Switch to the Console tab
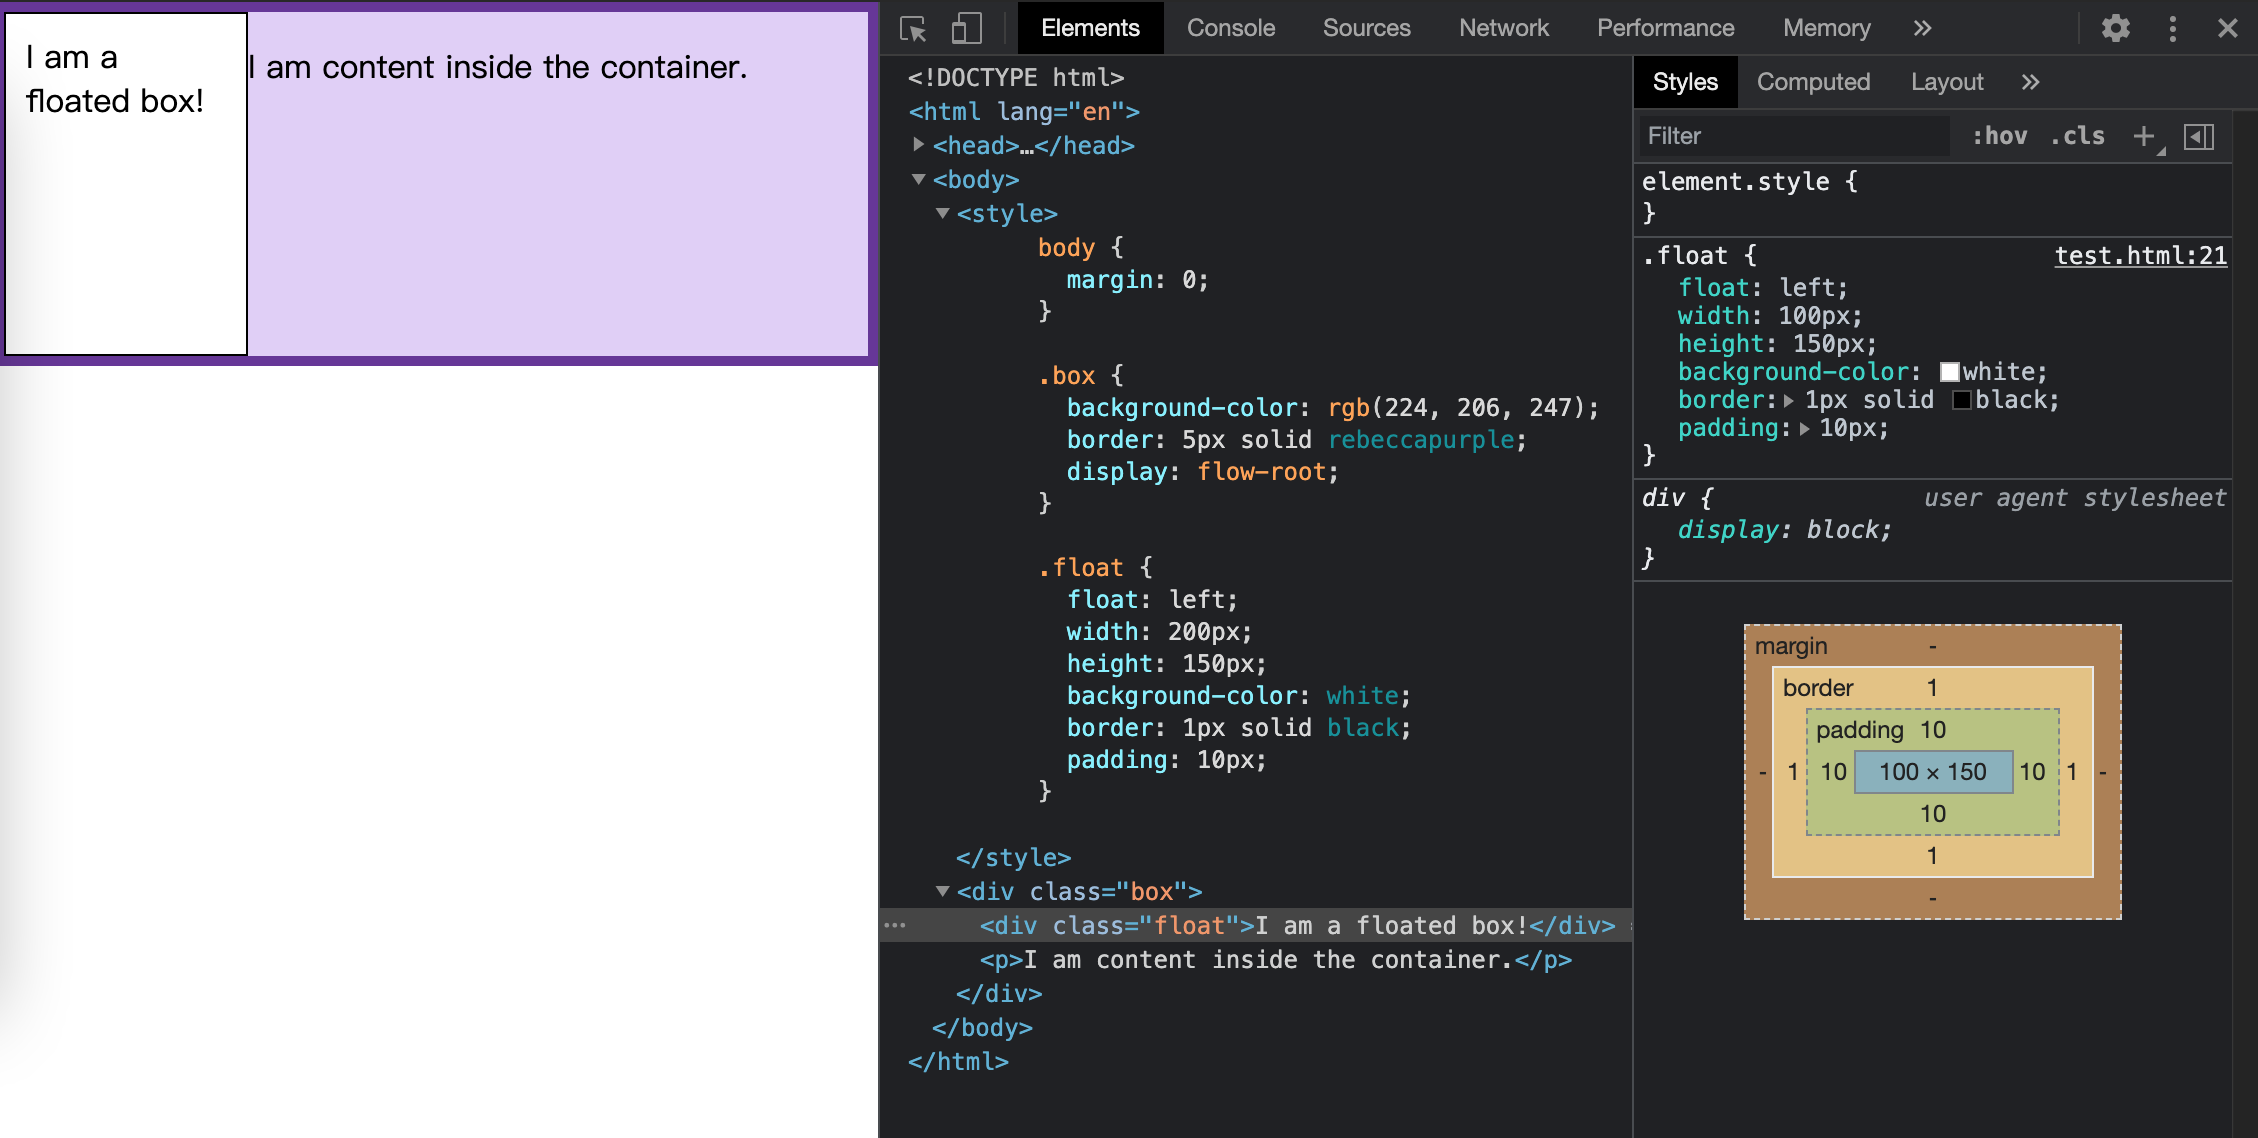2258x1138 pixels. pyautogui.click(x=1230, y=28)
